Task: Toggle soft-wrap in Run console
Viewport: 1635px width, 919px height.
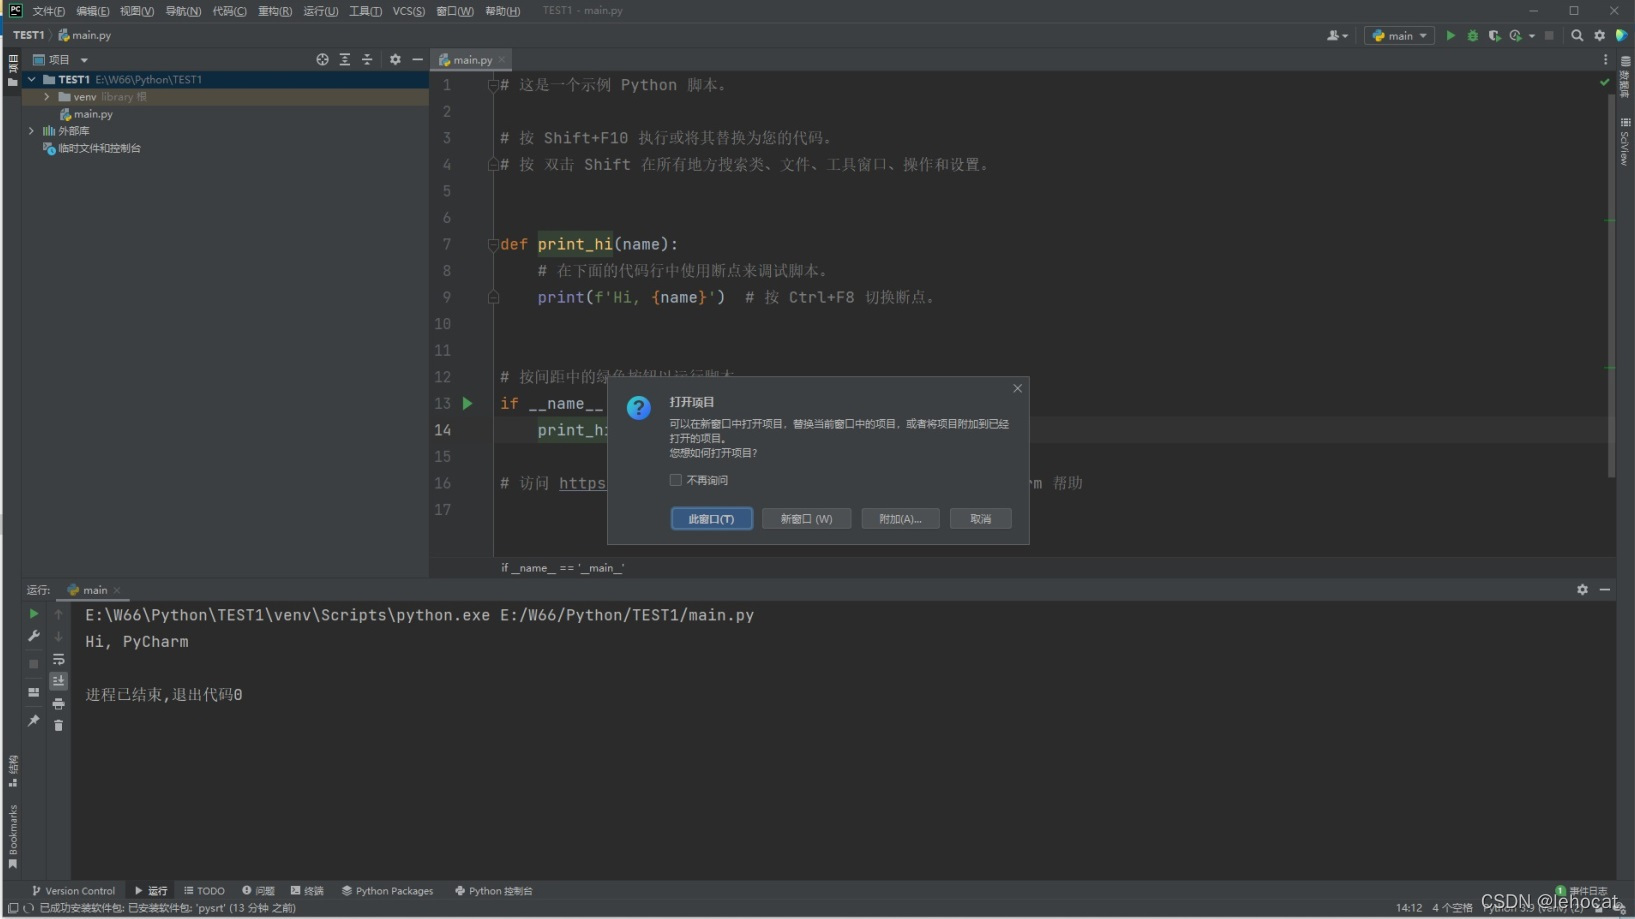Action: (58, 659)
